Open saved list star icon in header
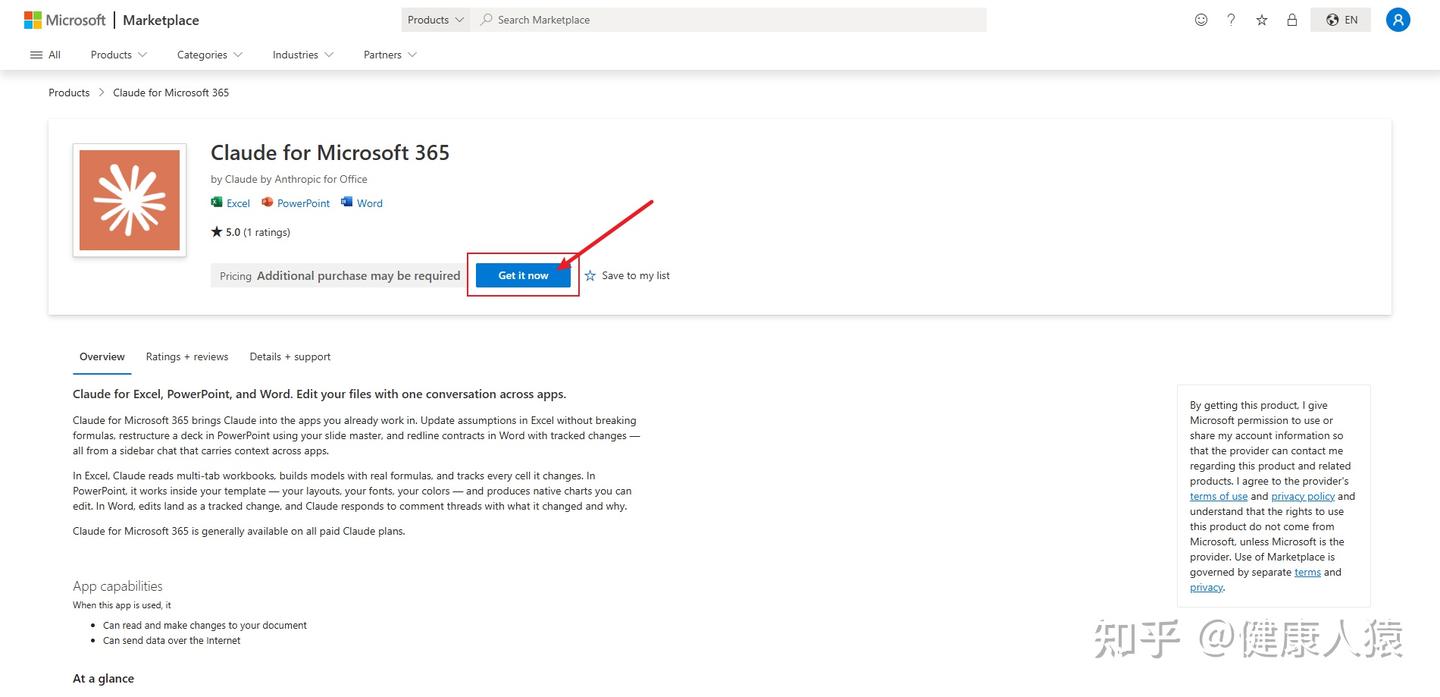1440x697 pixels. [1262, 20]
